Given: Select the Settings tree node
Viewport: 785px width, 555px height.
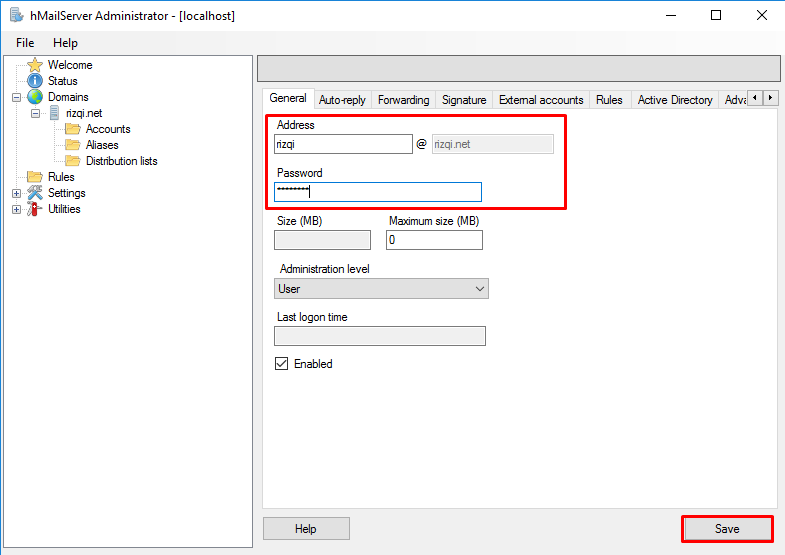Looking at the screenshot, I should coord(67,193).
